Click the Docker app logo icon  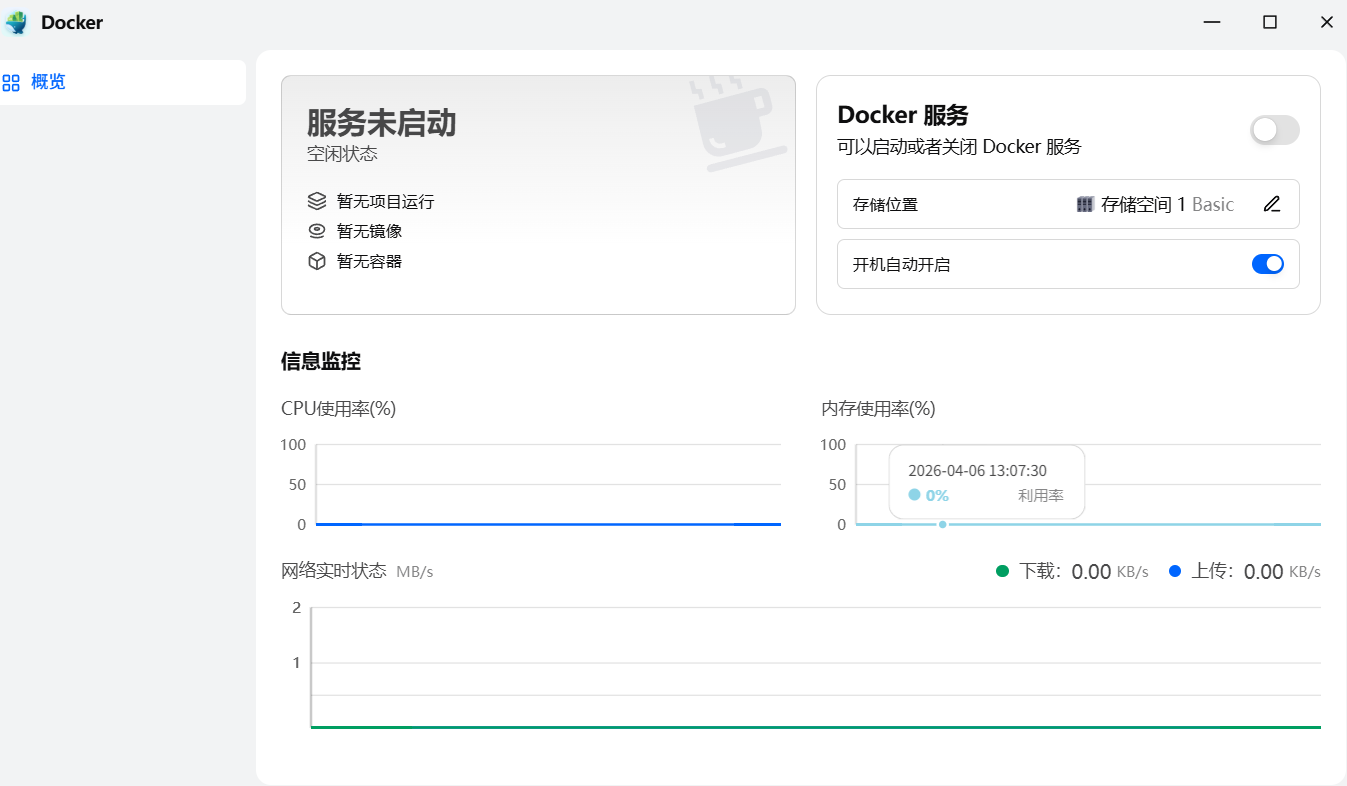click(x=16, y=22)
